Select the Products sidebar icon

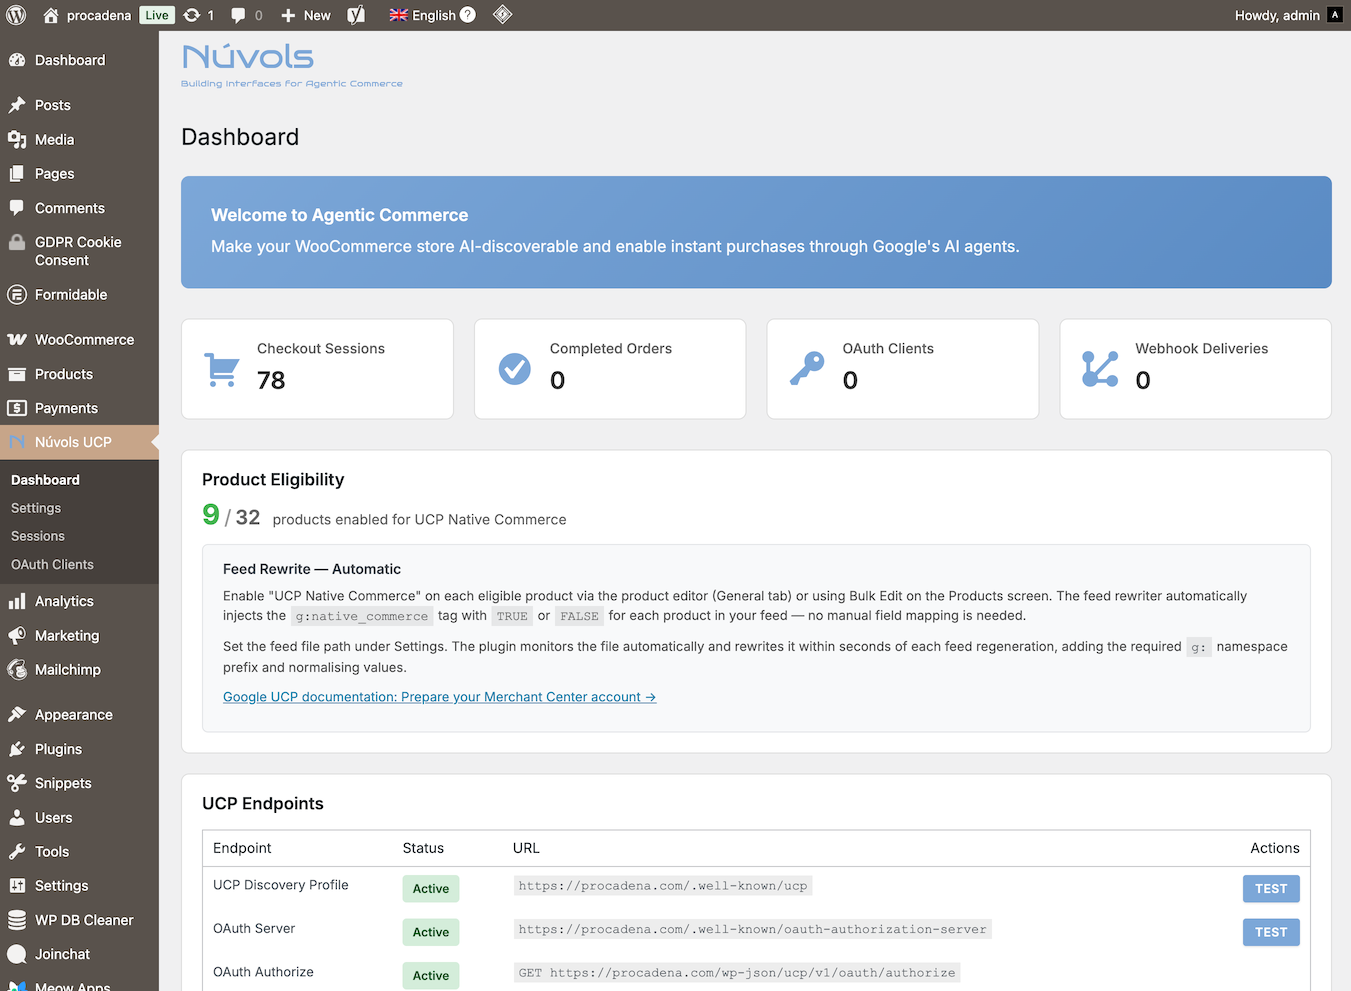[x=18, y=374]
